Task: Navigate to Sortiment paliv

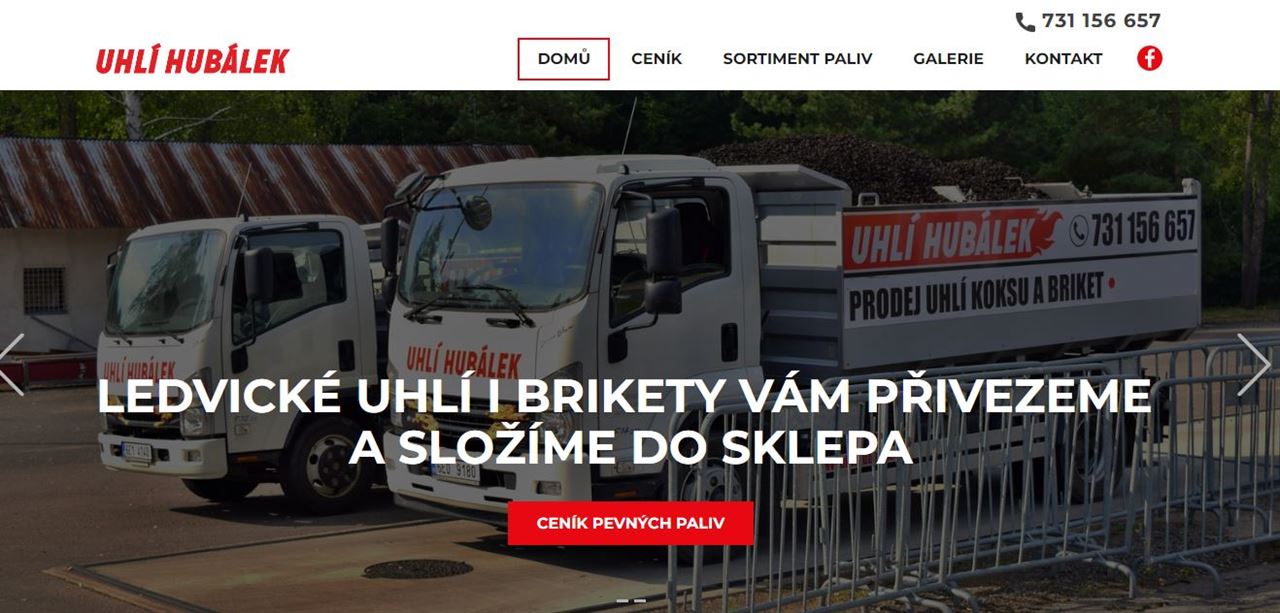Action: 797,59
